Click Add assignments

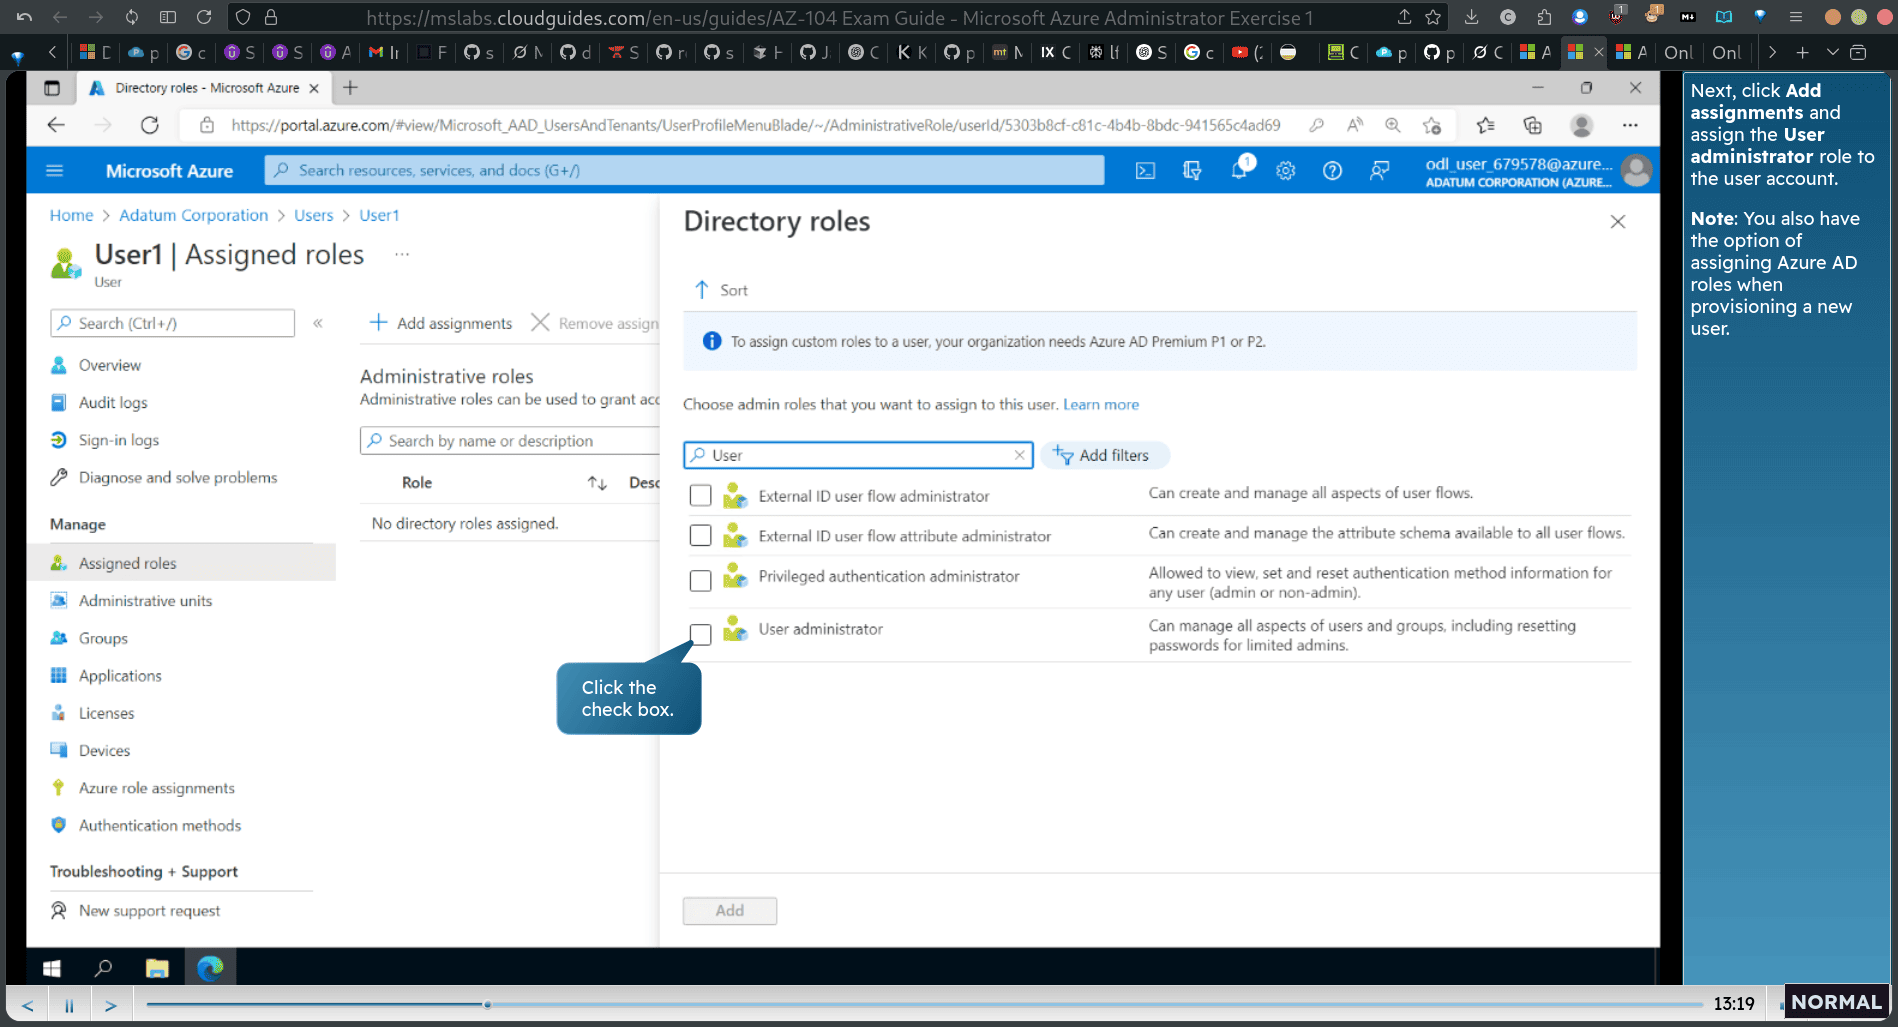[x=440, y=323]
